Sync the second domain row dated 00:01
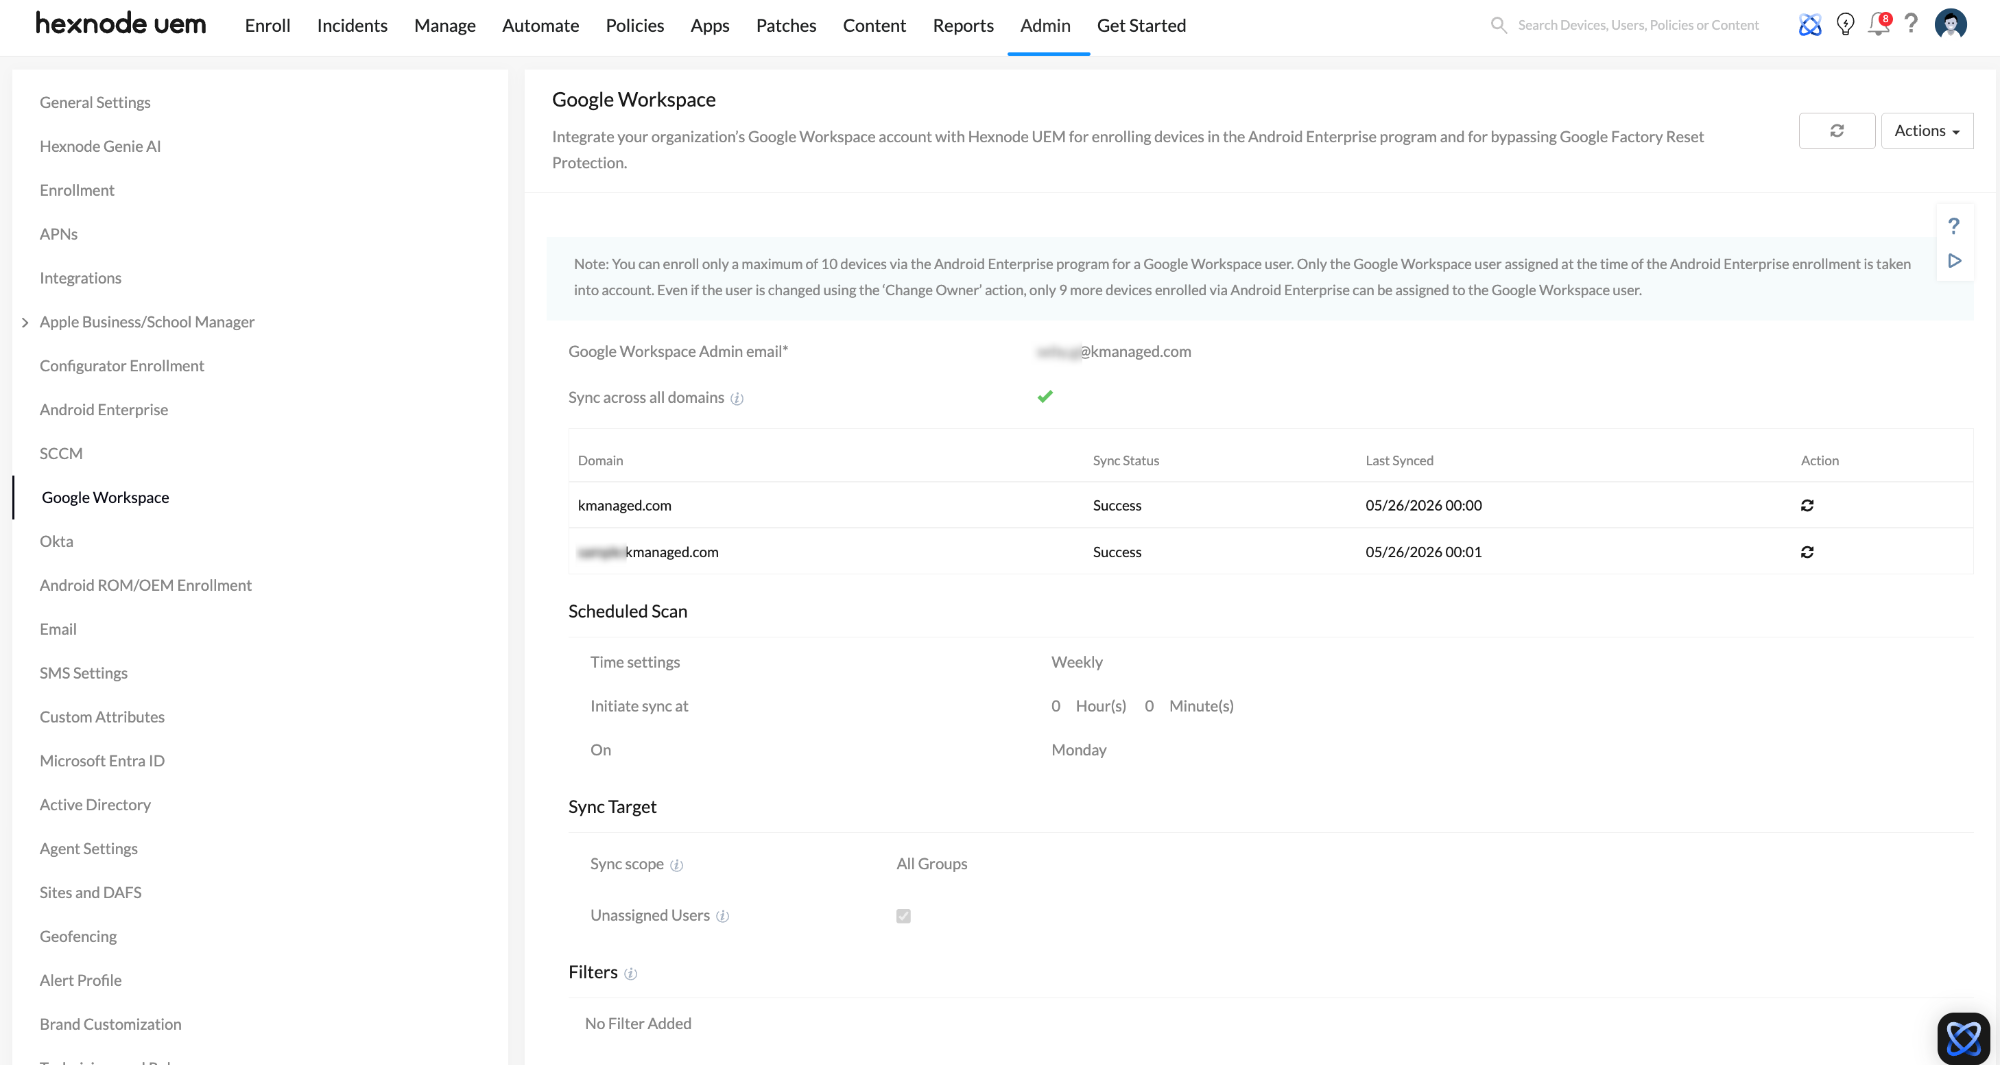 pos(1807,552)
